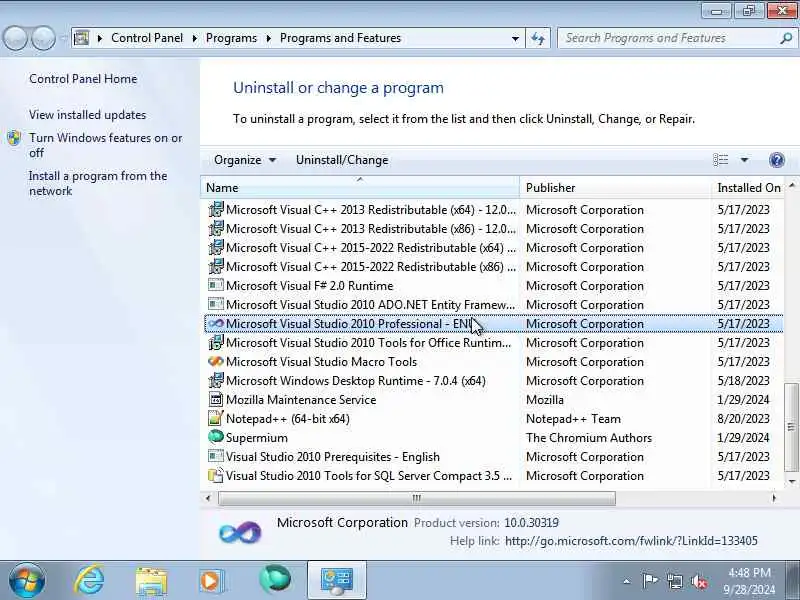The width and height of the screenshot is (800, 600).
Task: Sort by the Installed On column header
Action: (747, 188)
